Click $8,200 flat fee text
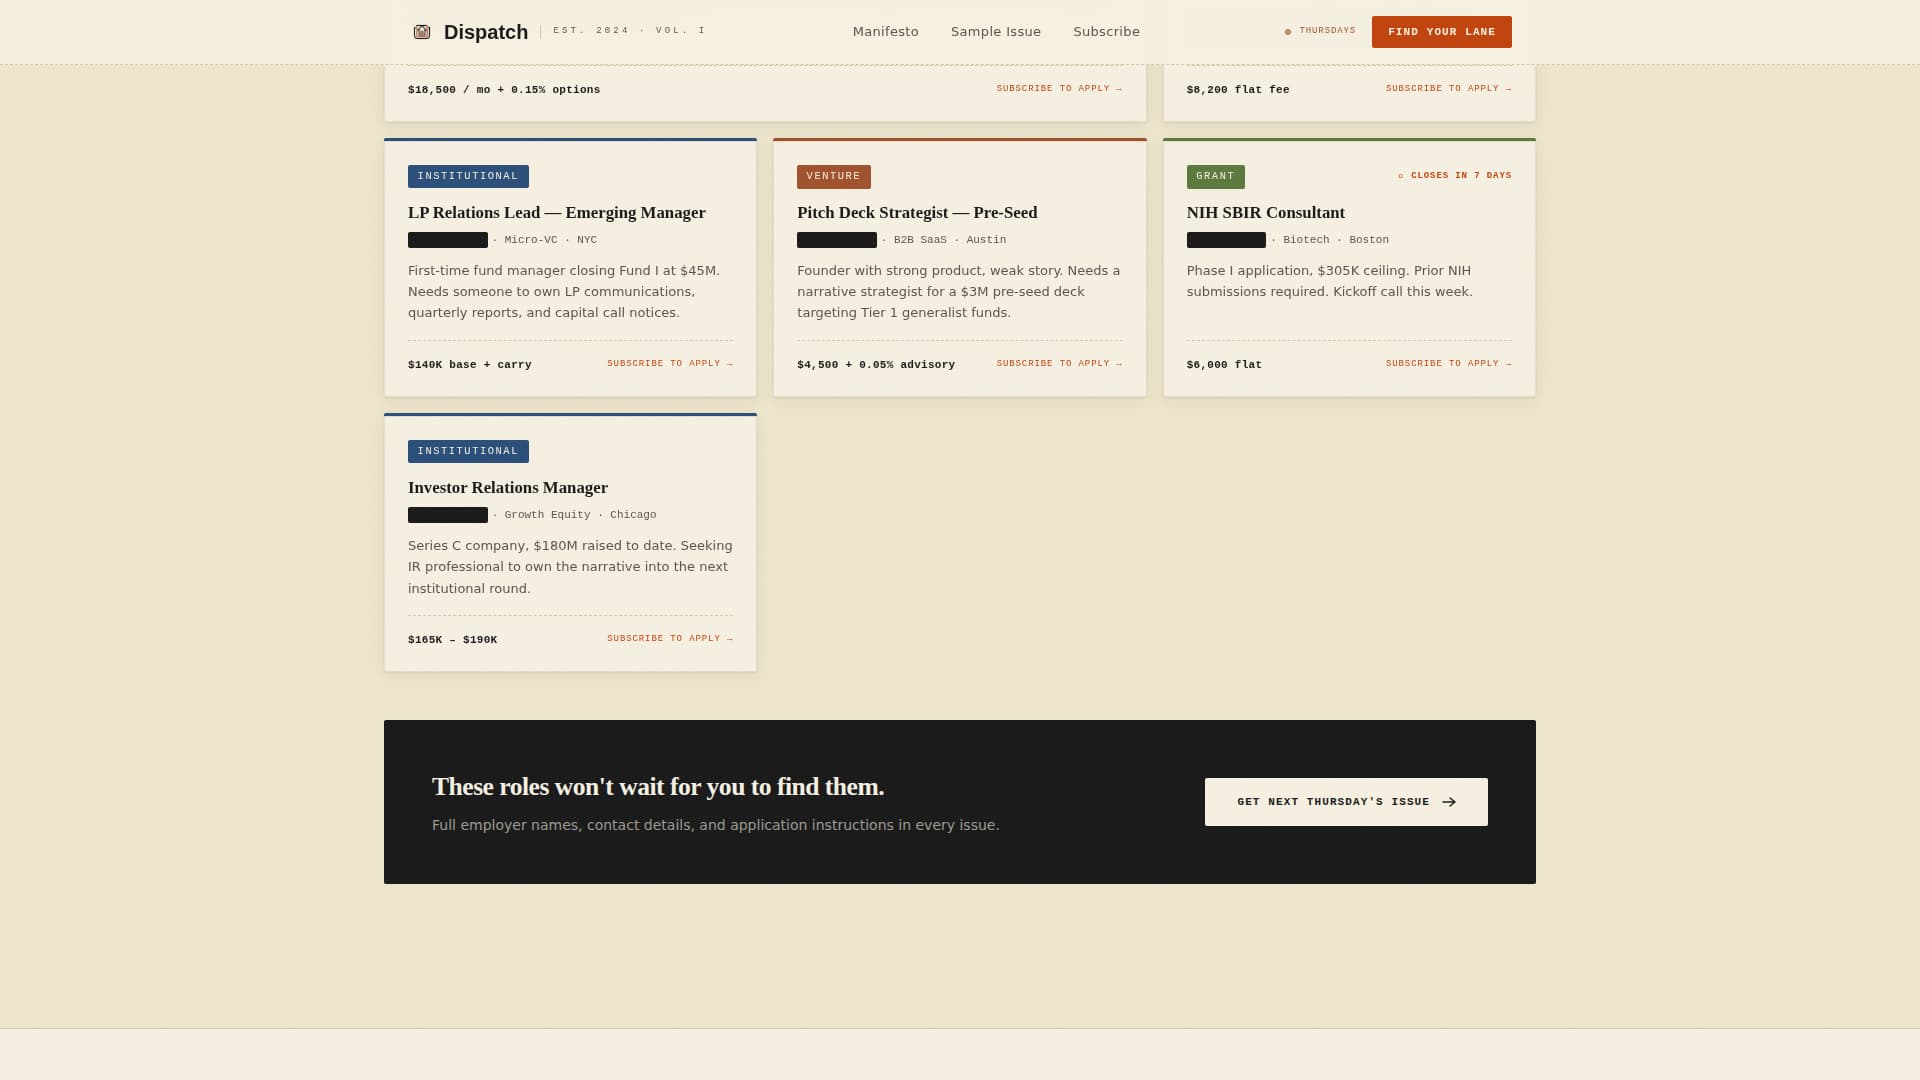The width and height of the screenshot is (1920, 1080). pos(1238,90)
